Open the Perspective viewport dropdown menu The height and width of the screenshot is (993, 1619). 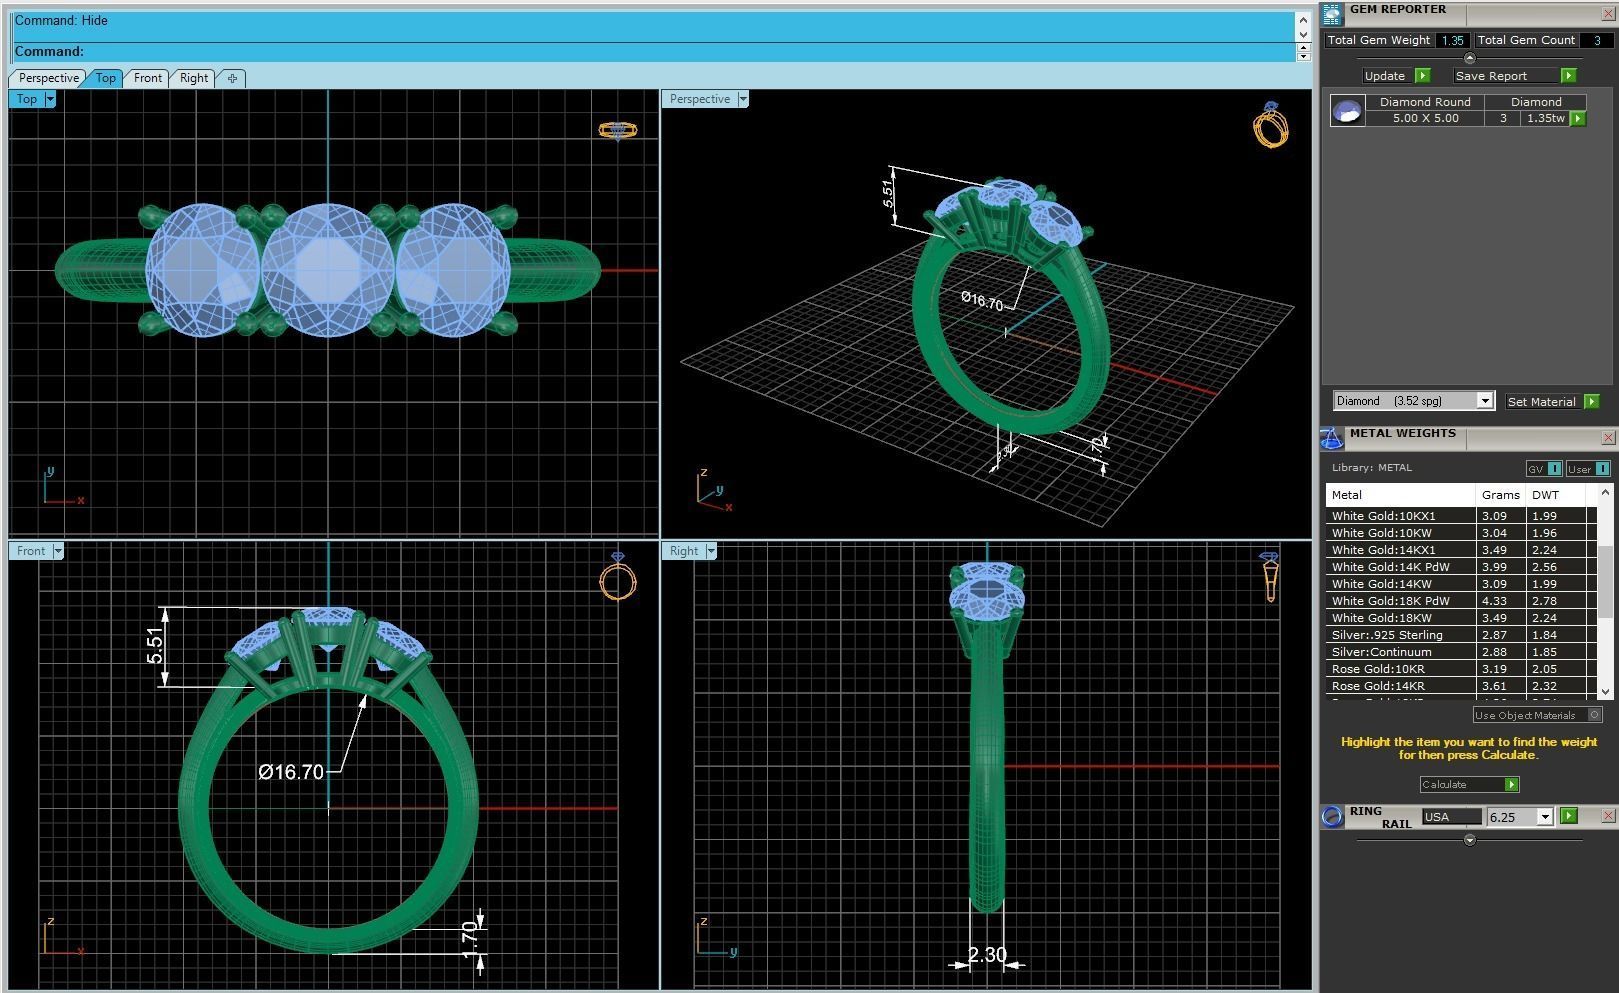click(x=742, y=99)
